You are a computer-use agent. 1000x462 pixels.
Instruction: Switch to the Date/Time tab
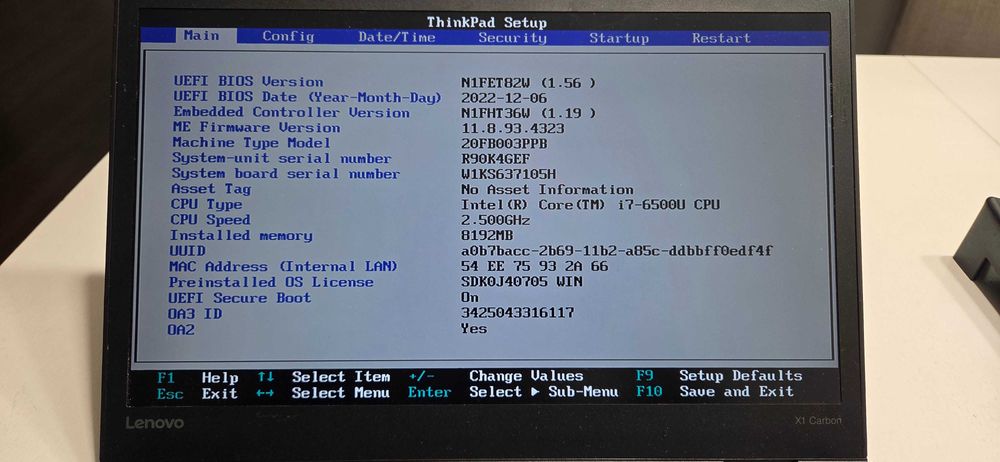click(397, 38)
